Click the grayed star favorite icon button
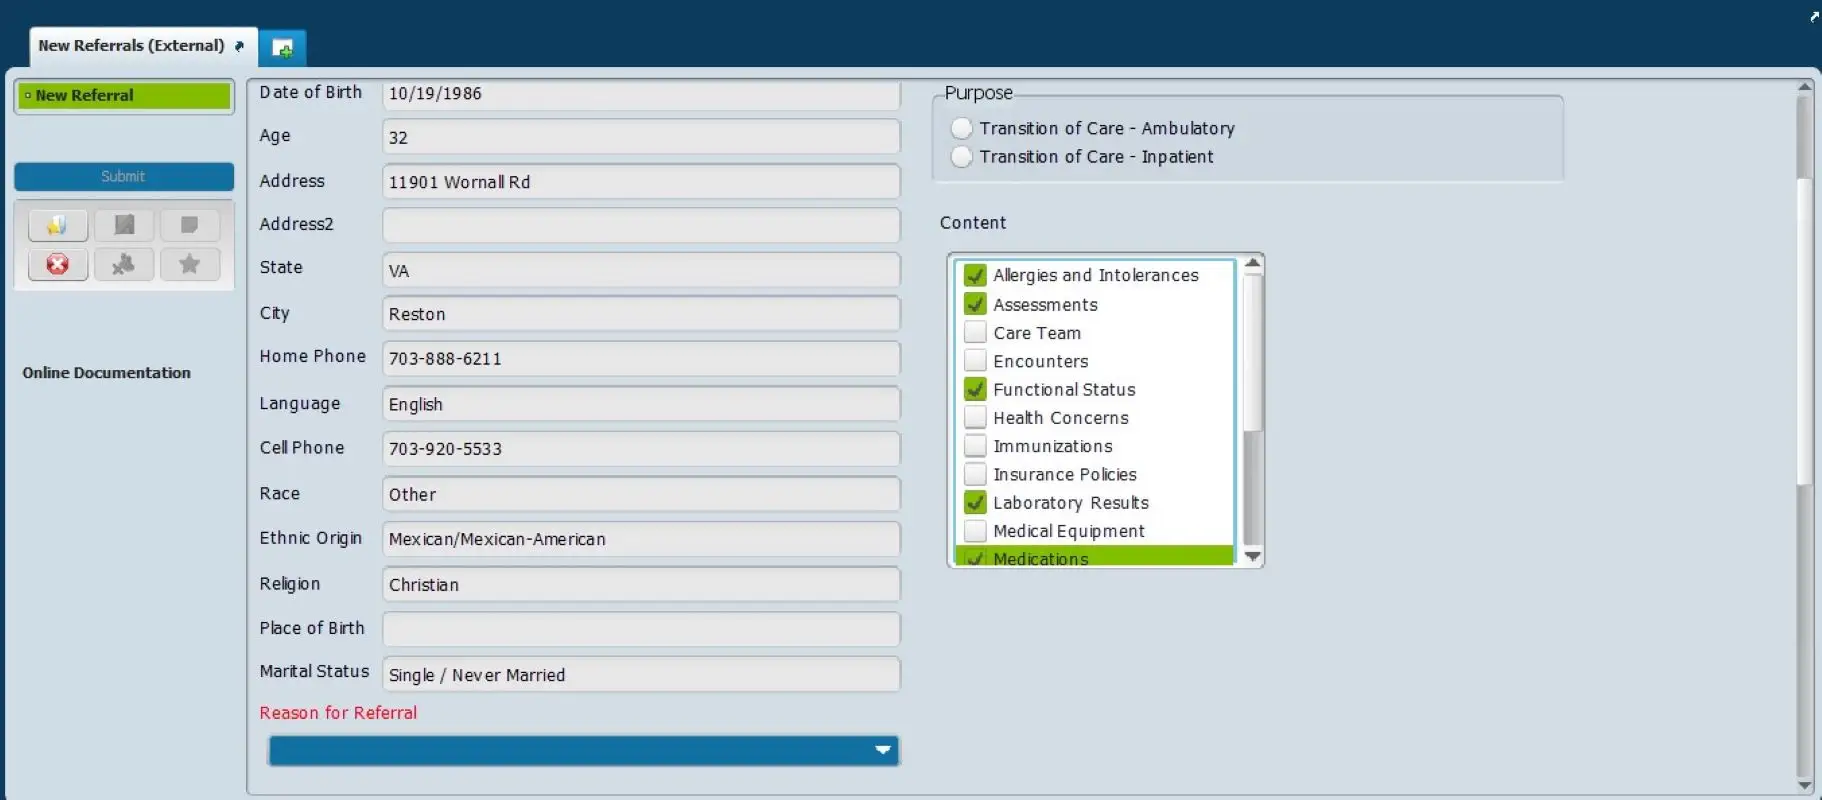Viewport: 1822px width, 800px height. tap(189, 264)
